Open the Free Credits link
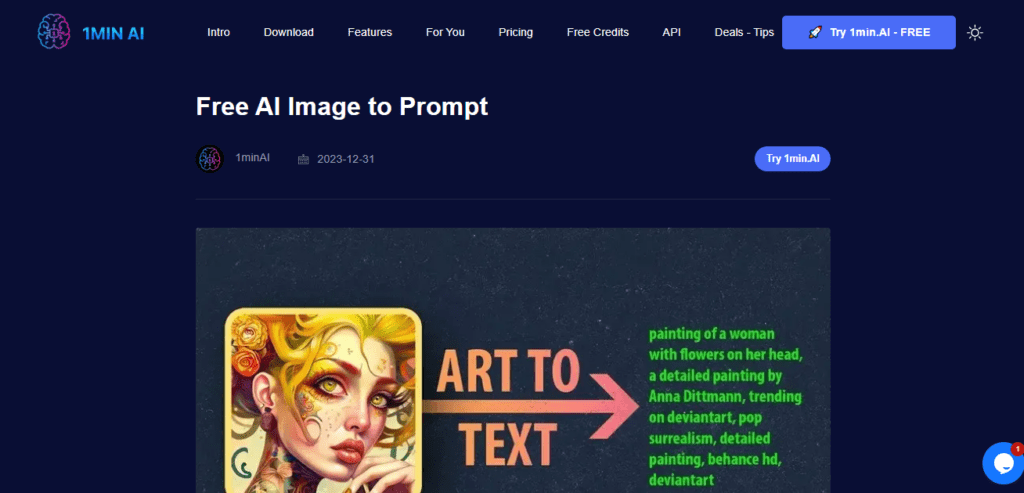1024x493 pixels. click(598, 32)
